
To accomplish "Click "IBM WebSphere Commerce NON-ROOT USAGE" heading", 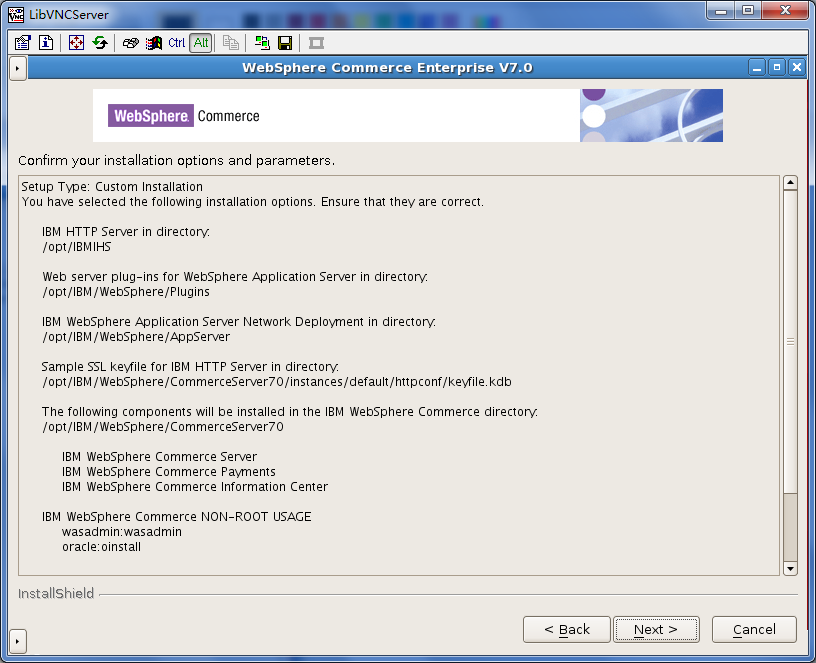I will pyautogui.click(x=176, y=517).
